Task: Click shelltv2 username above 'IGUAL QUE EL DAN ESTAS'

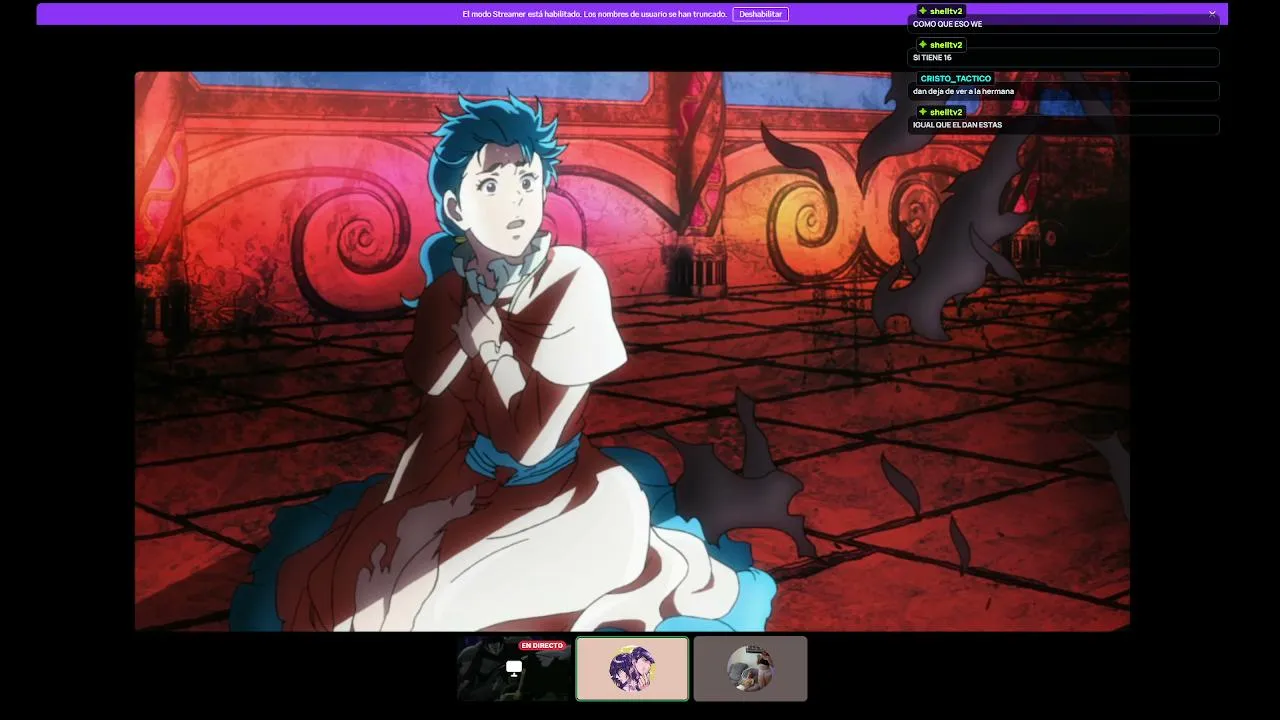Action: (x=946, y=112)
